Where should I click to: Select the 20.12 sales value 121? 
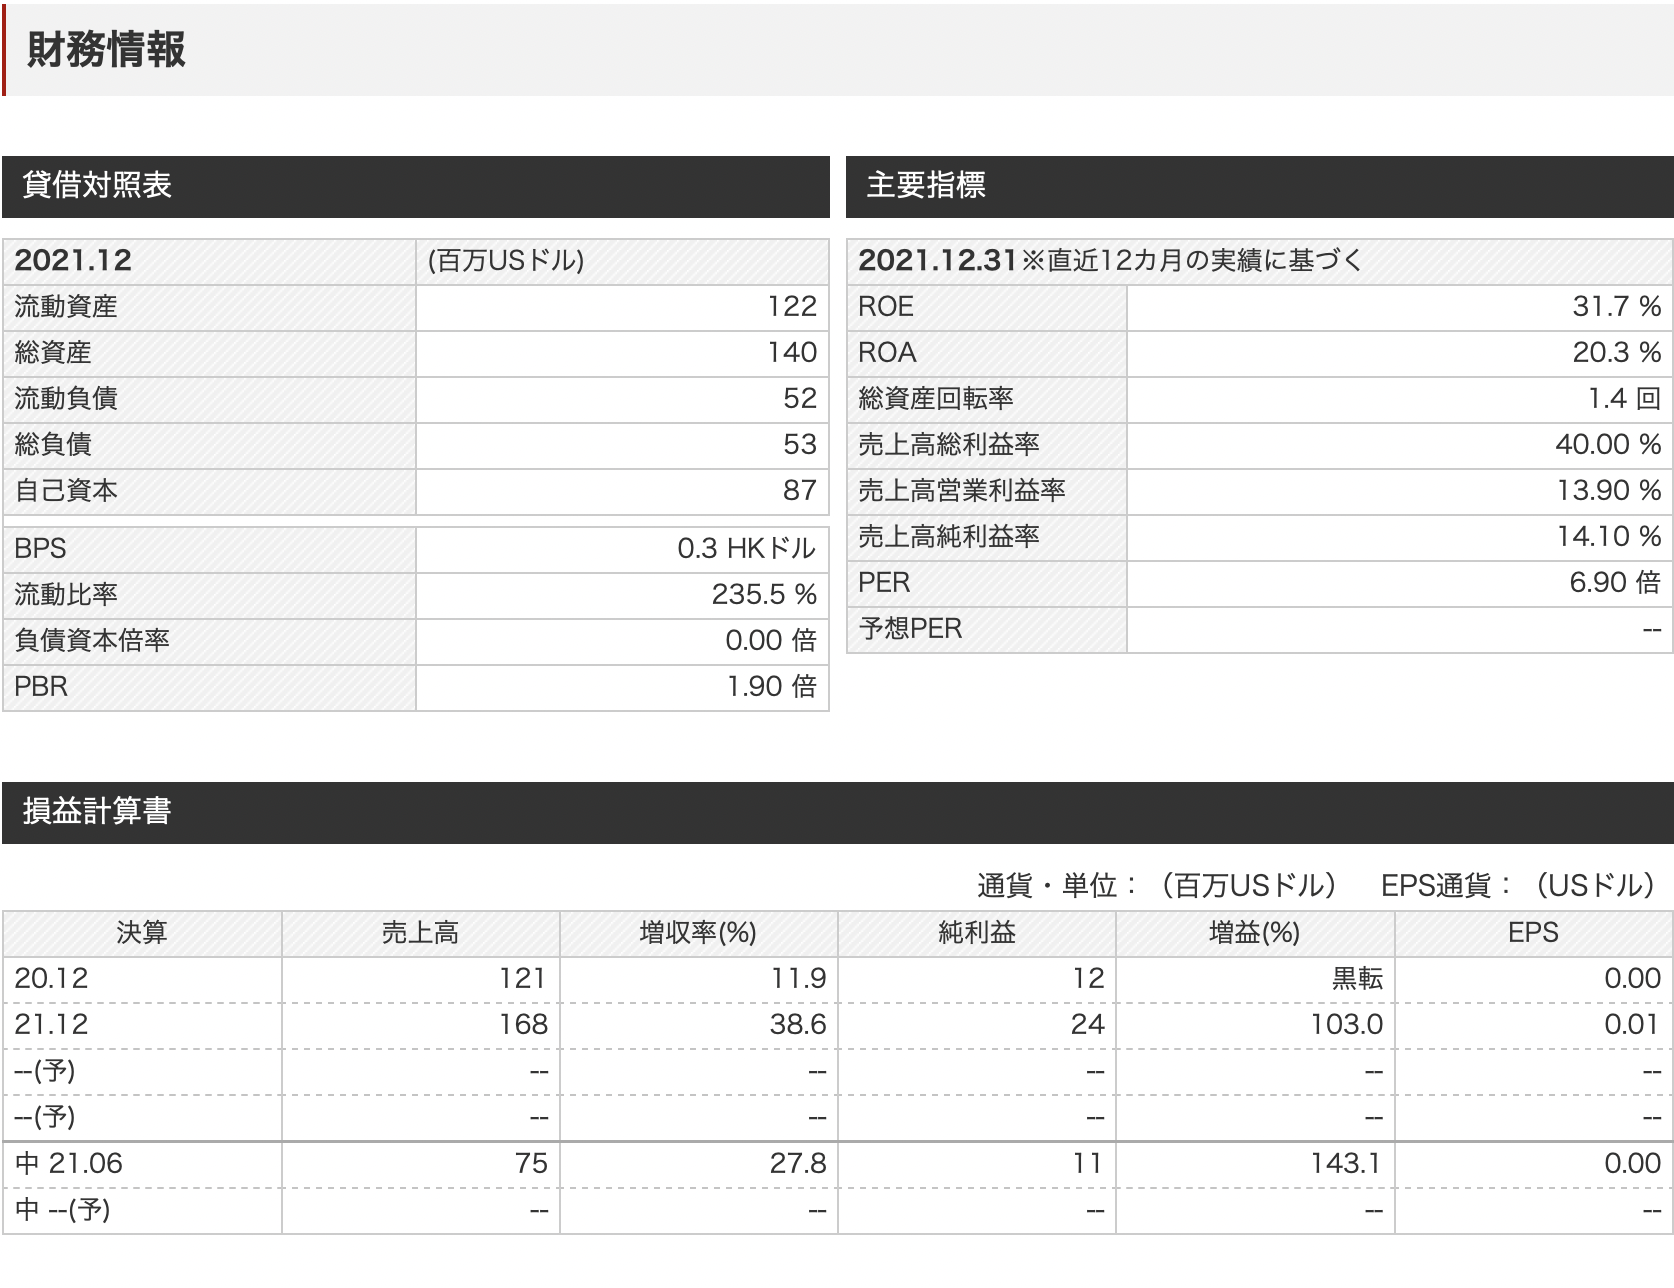(420, 979)
